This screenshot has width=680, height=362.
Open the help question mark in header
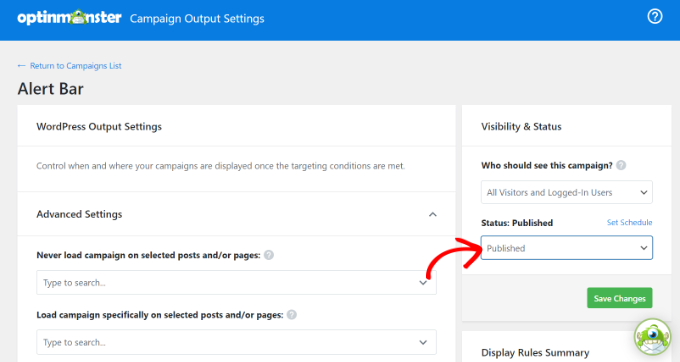click(655, 16)
